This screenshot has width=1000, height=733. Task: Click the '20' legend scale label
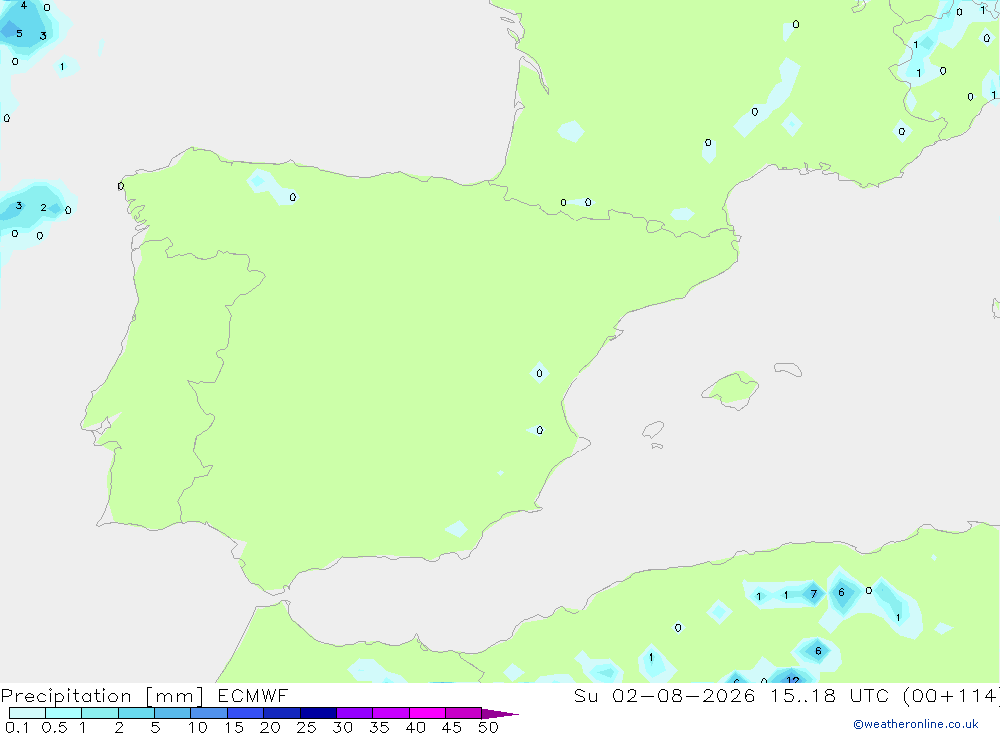270,727
